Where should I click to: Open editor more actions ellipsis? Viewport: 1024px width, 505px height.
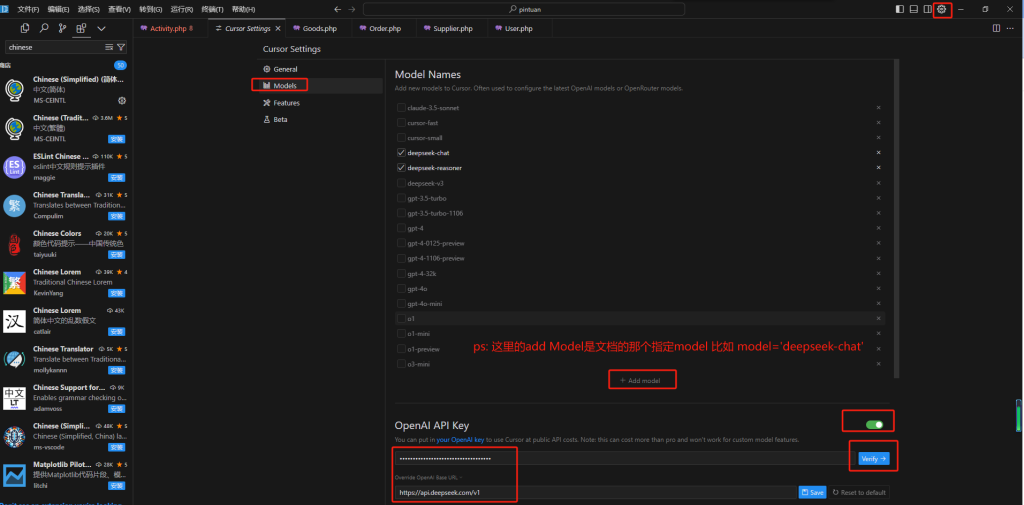1011,28
